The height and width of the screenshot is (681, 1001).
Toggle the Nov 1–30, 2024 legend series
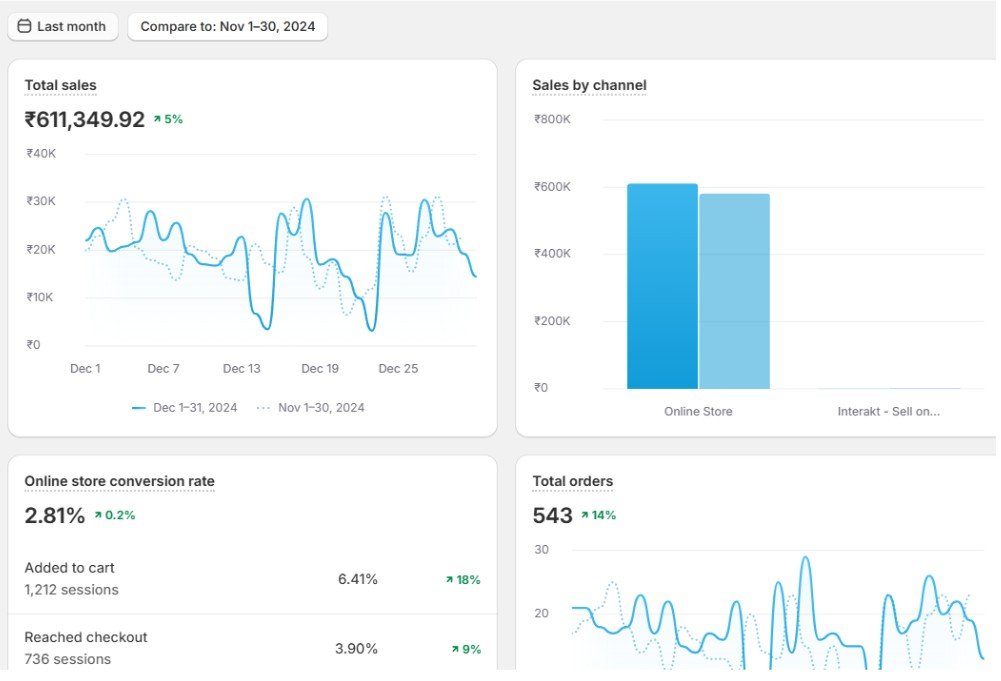point(310,408)
